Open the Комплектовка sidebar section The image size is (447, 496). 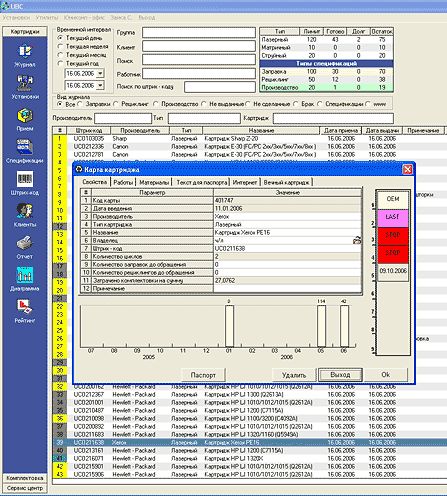pyautogui.click(x=25, y=478)
